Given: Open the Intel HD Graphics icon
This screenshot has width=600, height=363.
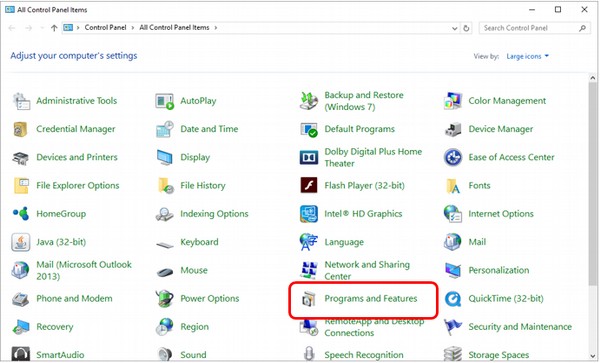Looking at the screenshot, I should [x=309, y=214].
